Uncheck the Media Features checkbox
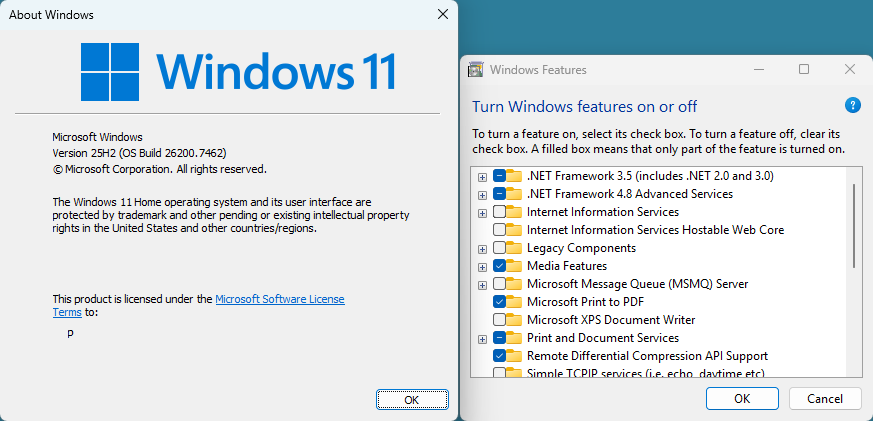Screen dimensions: 873x421 499,266
